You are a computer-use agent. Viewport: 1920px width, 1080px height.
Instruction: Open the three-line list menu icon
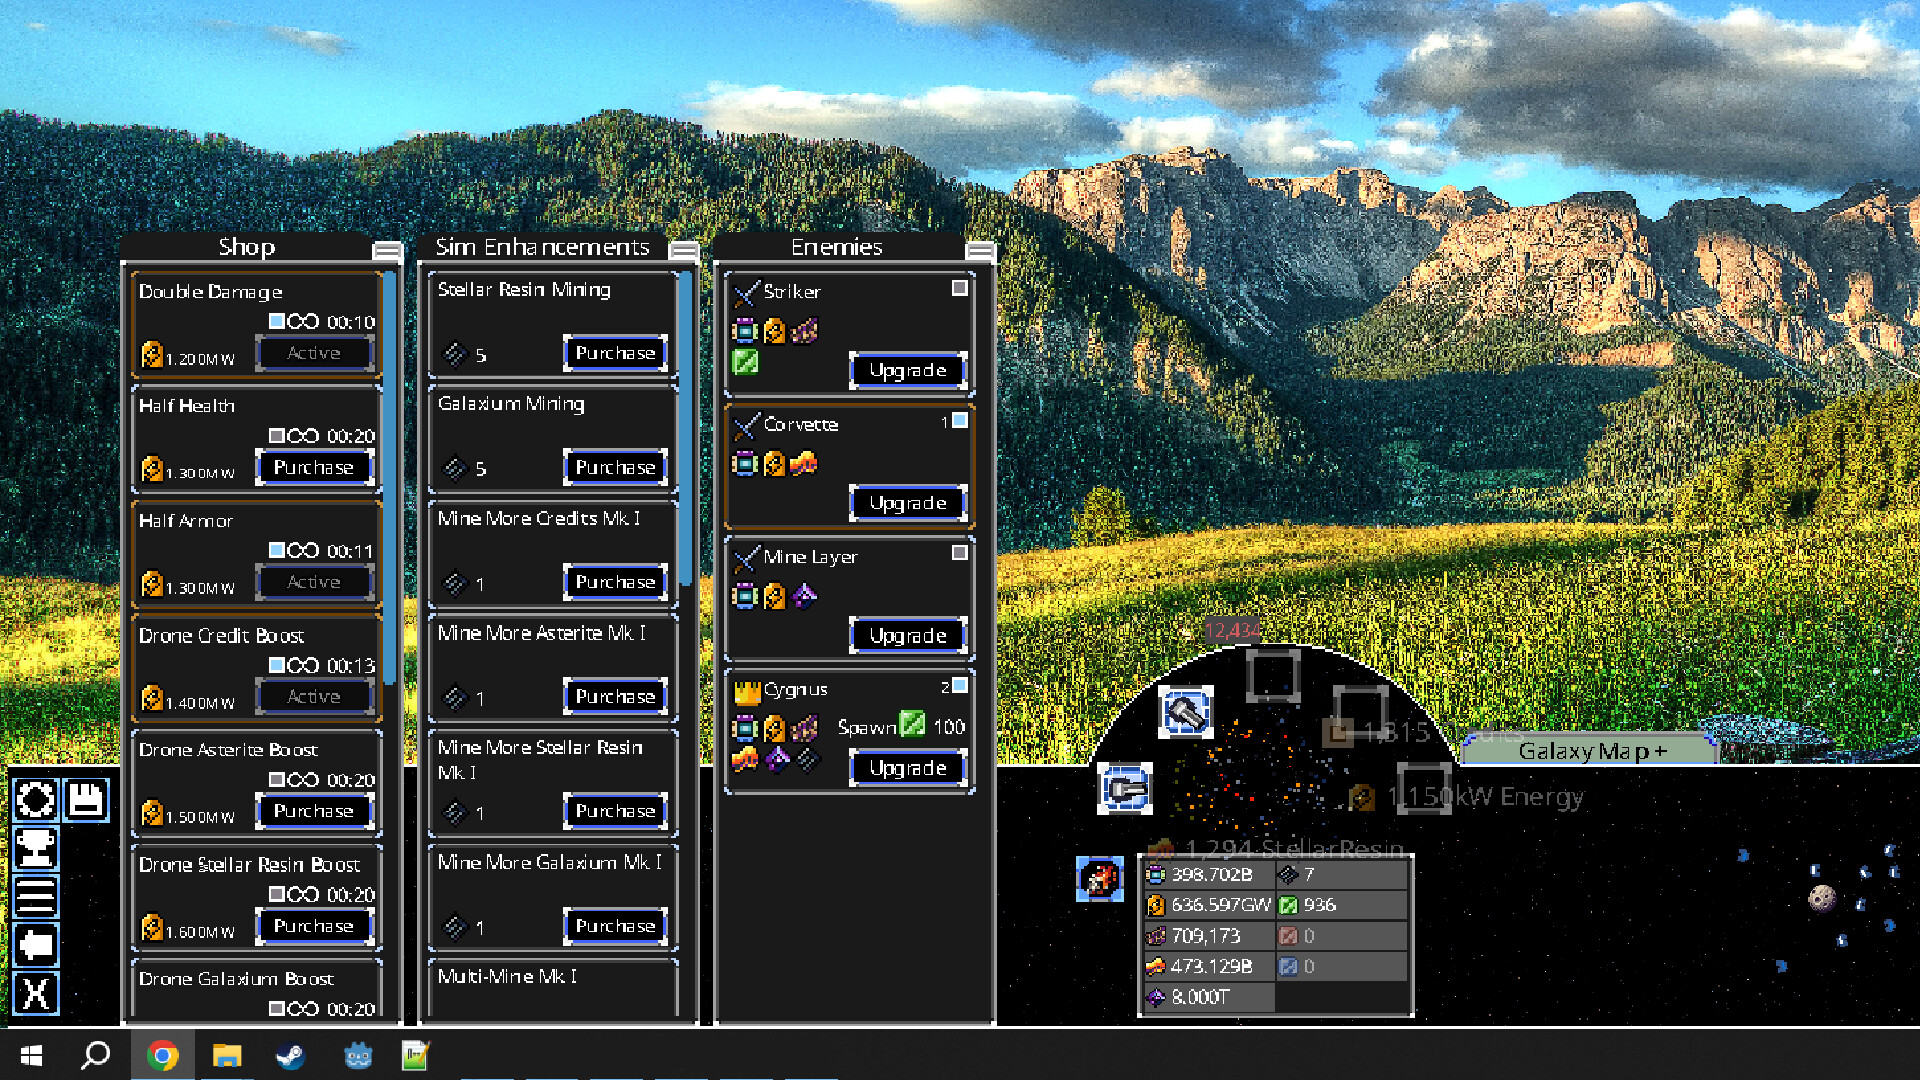(x=36, y=897)
